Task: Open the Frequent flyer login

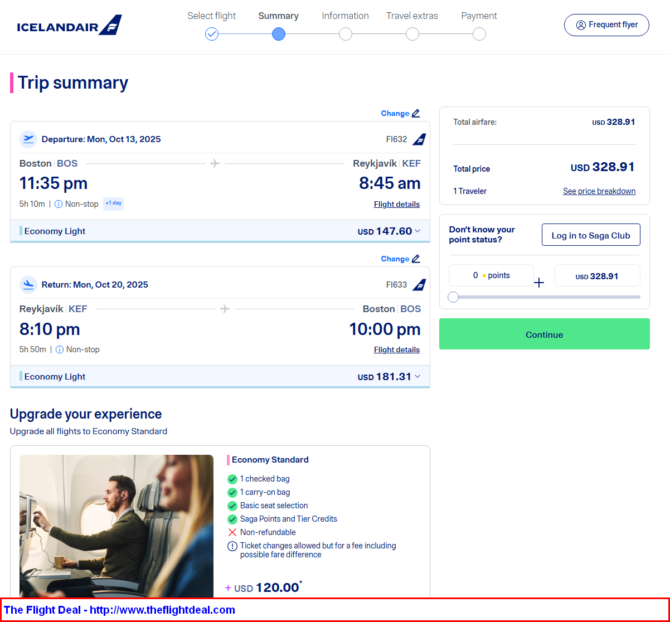Action: (x=606, y=25)
